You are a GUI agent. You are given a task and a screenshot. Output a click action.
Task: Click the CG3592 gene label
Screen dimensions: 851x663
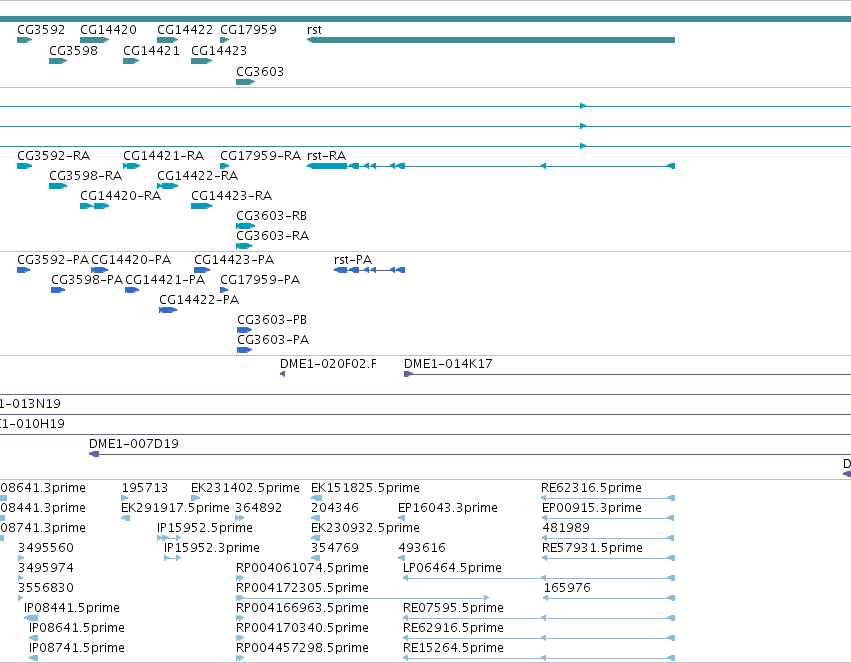pyautogui.click(x=41, y=30)
